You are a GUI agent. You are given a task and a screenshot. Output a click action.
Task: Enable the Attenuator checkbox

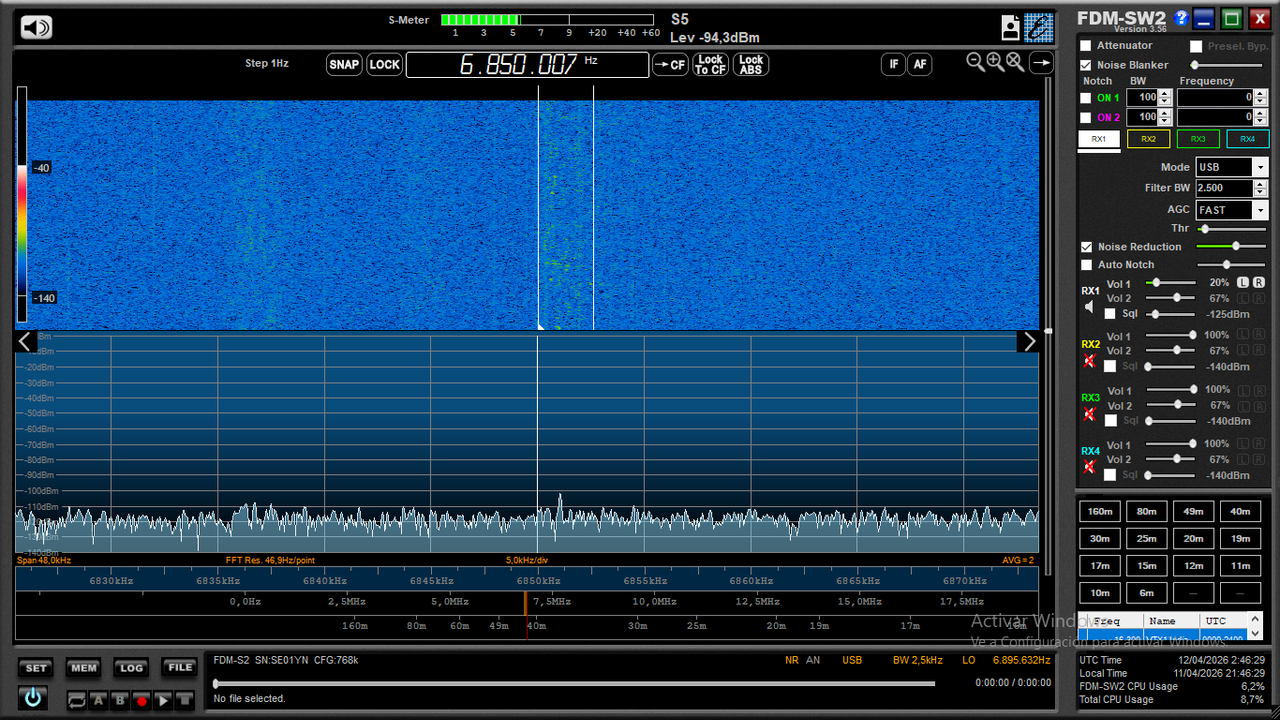(1086, 46)
